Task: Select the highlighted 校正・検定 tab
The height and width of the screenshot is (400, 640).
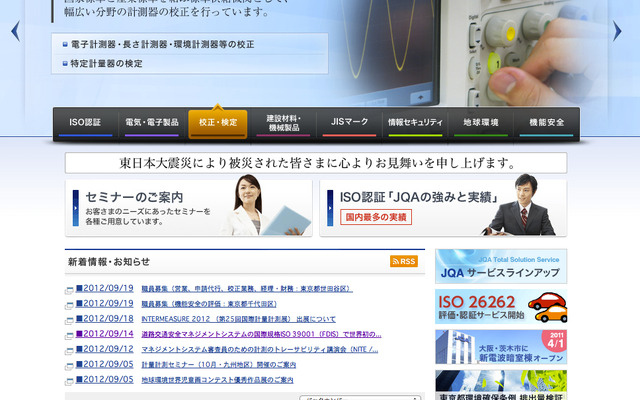Action: point(218,124)
